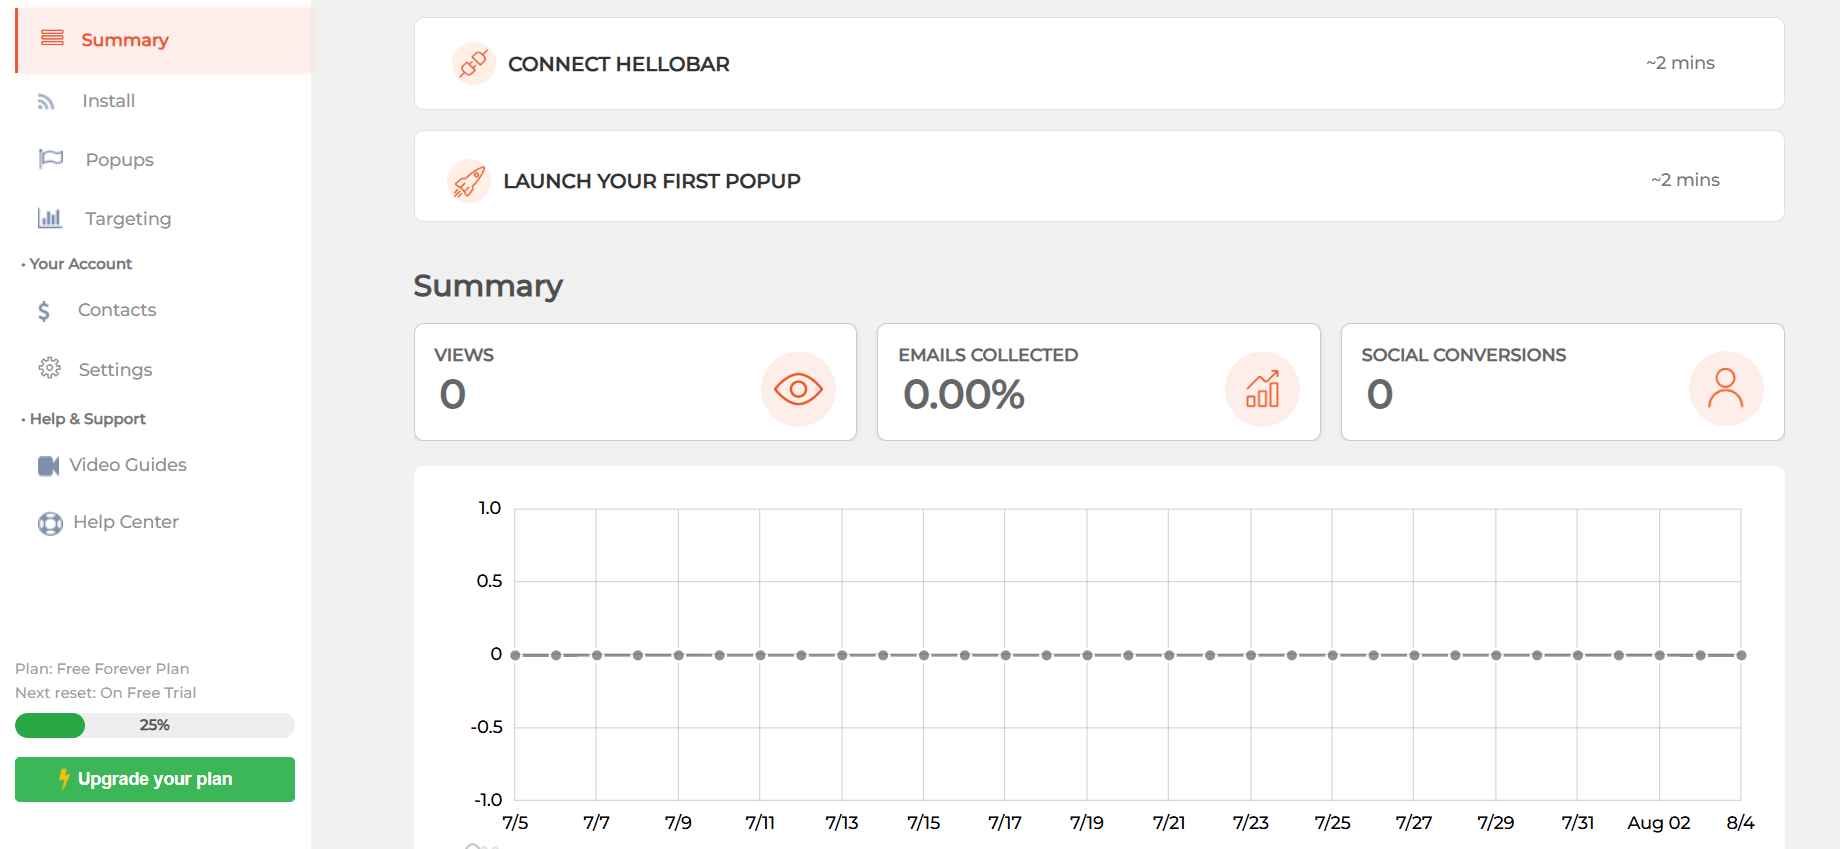The height and width of the screenshot is (849, 1840).
Task: Click the '~2 mins' text on Connect Hellobar
Action: 1680,63
